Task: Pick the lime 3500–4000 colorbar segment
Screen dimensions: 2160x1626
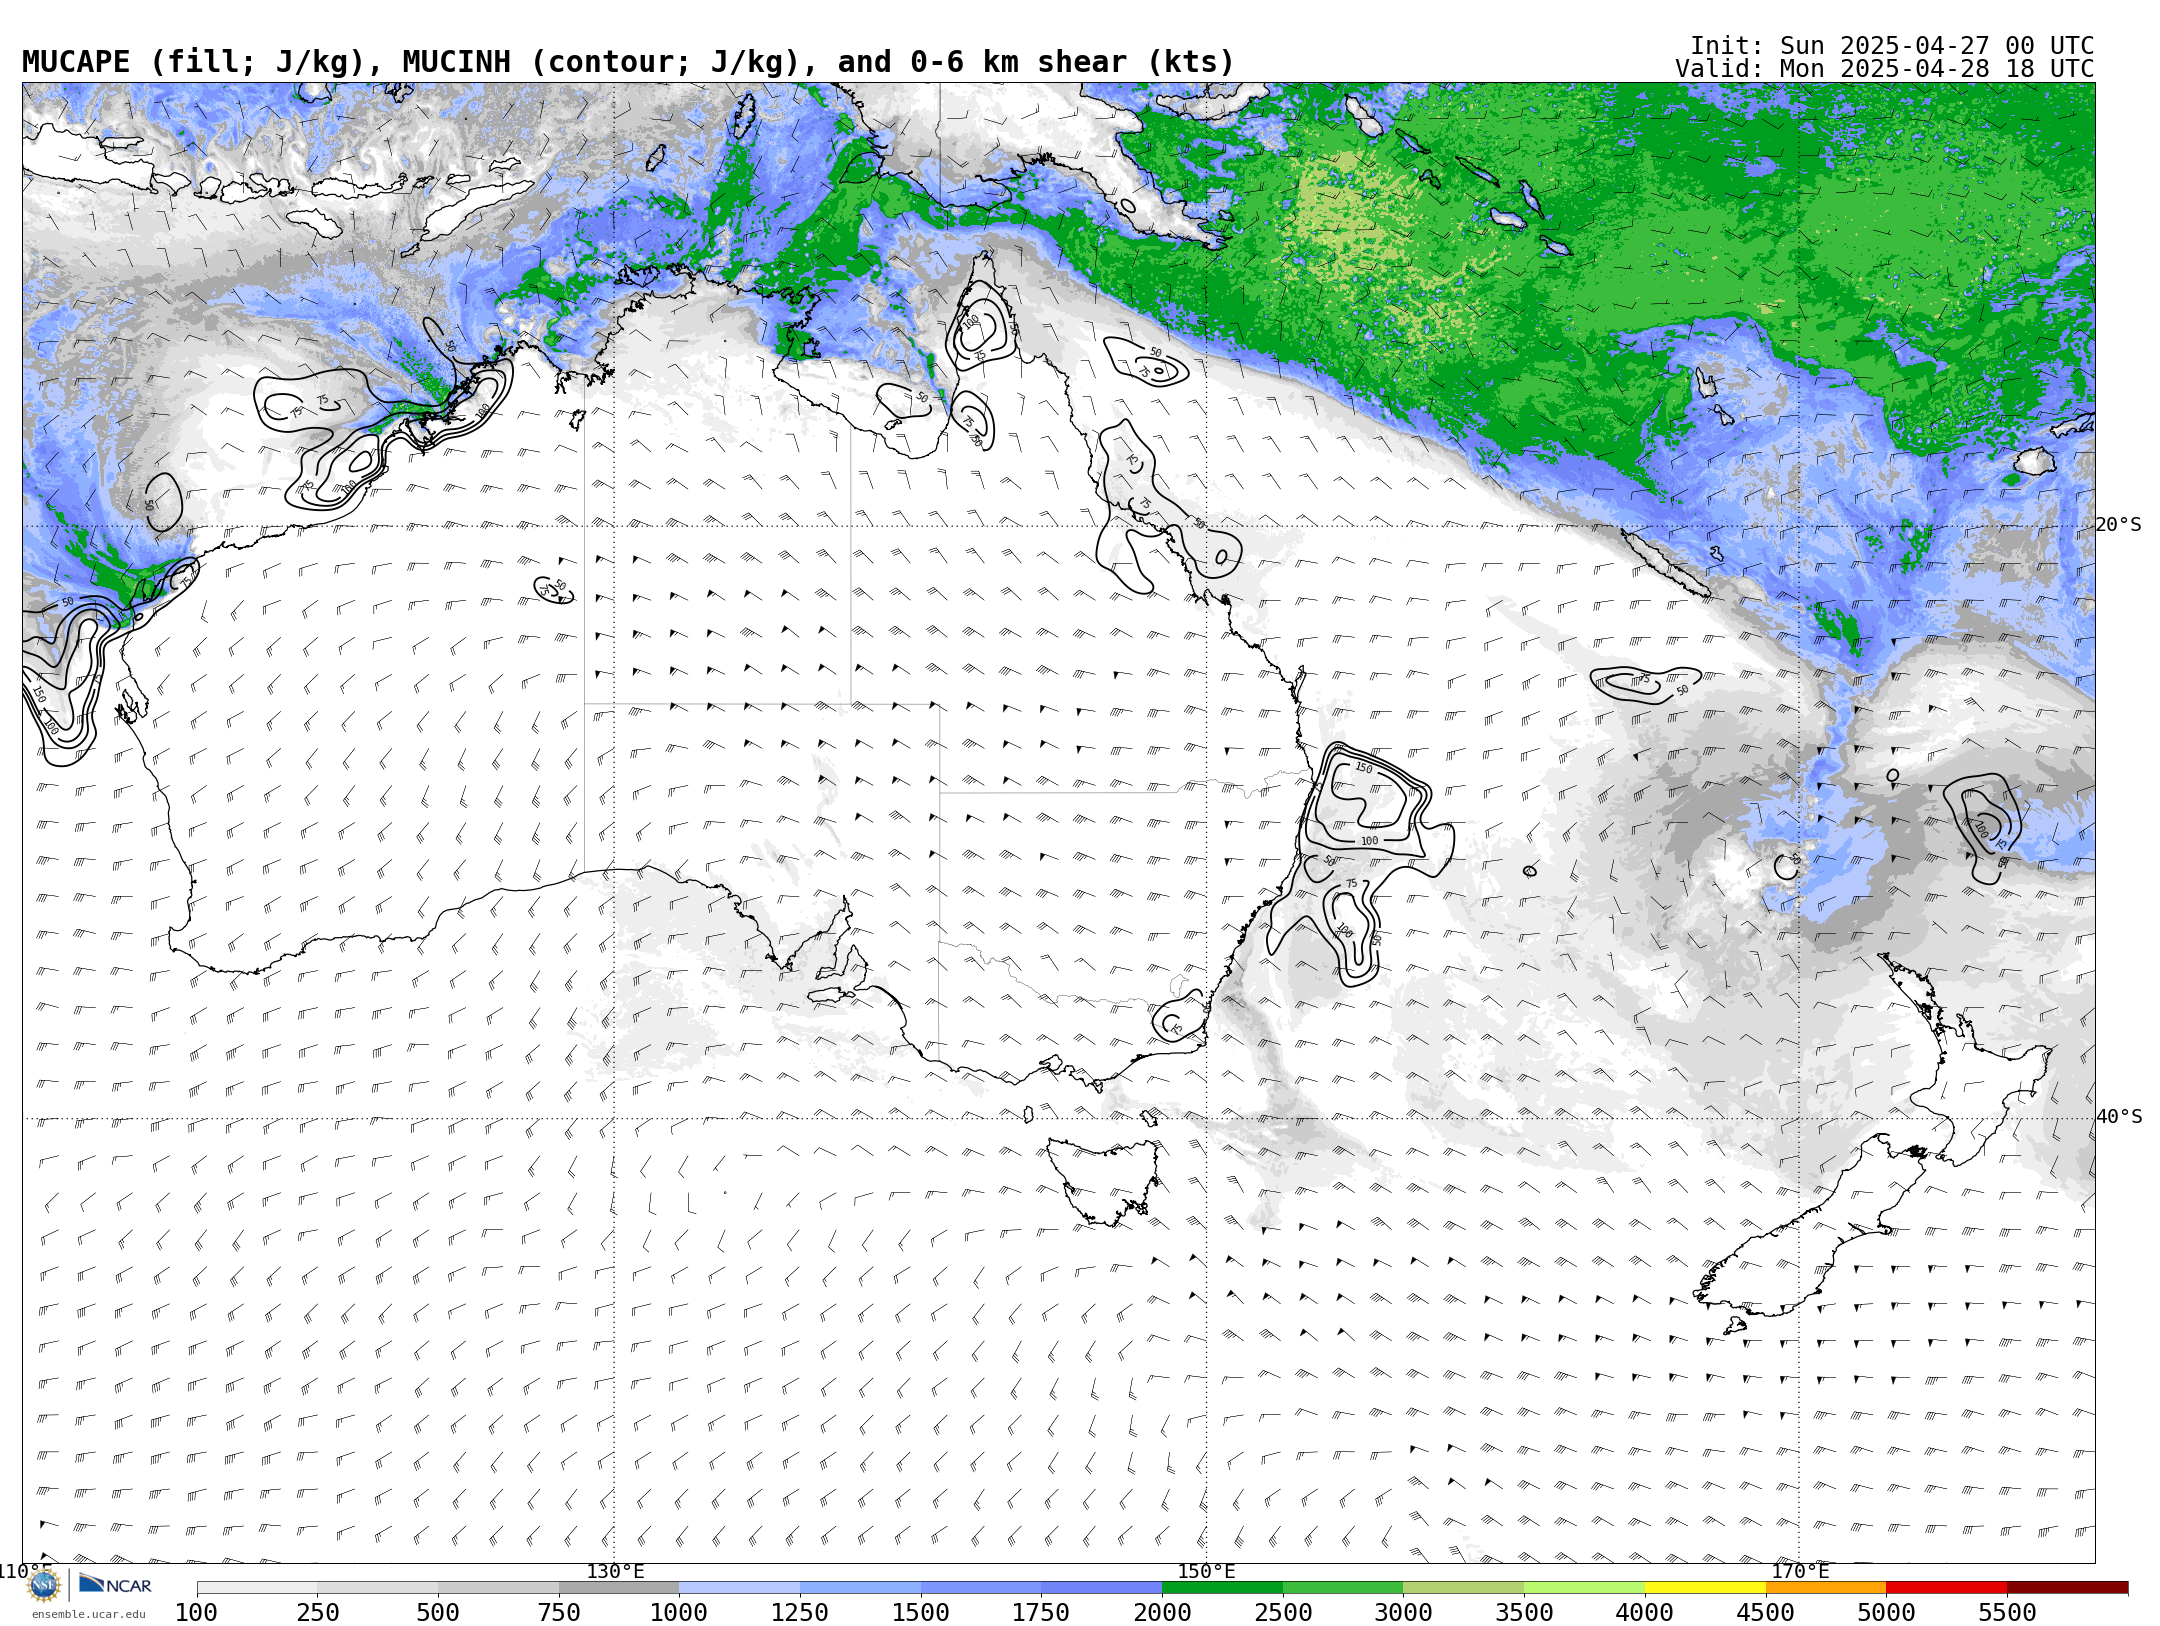Action: point(1584,1588)
